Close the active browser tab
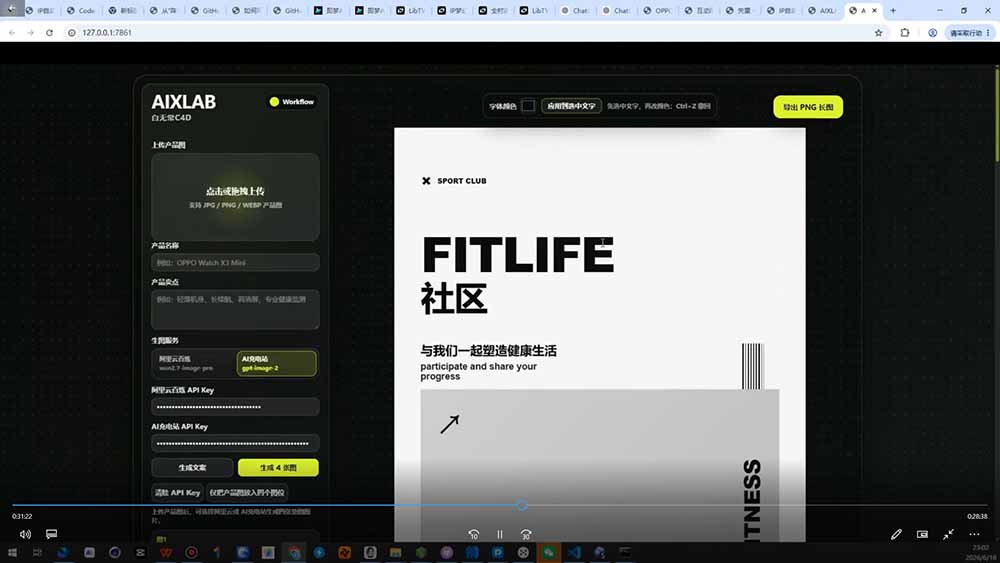The height and width of the screenshot is (563, 1000). click(874, 10)
